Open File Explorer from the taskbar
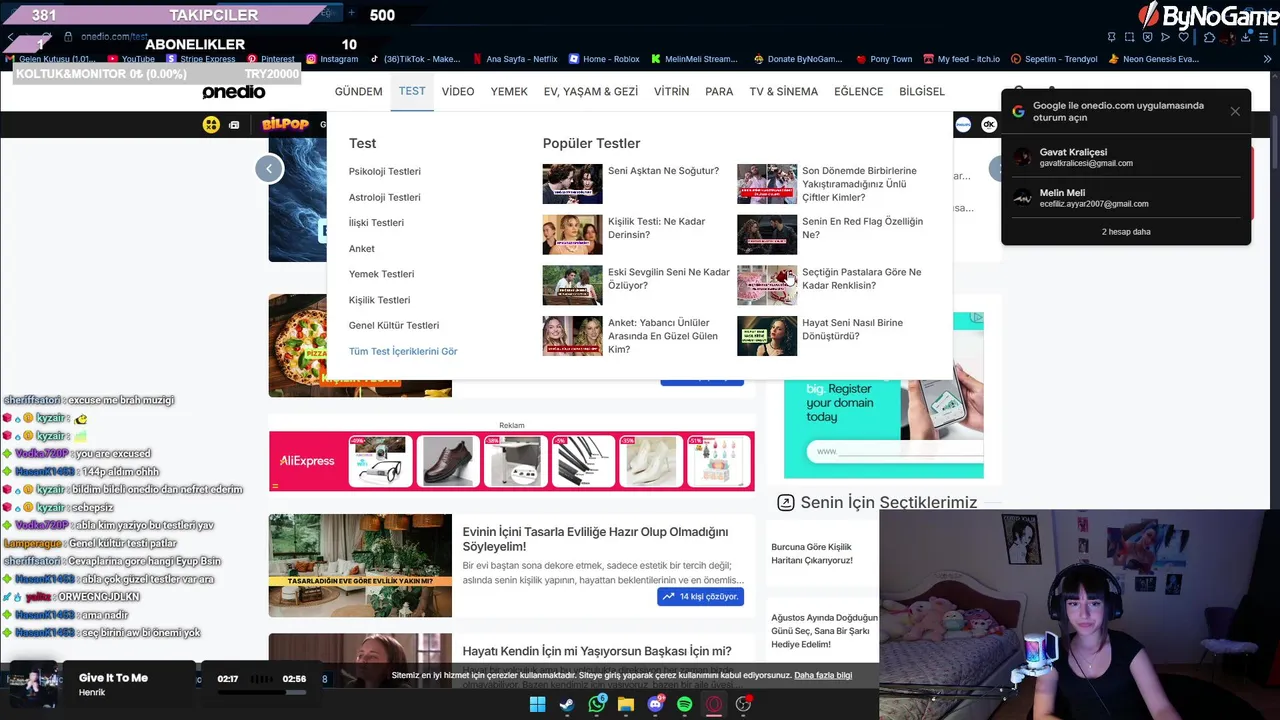 coord(626,704)
